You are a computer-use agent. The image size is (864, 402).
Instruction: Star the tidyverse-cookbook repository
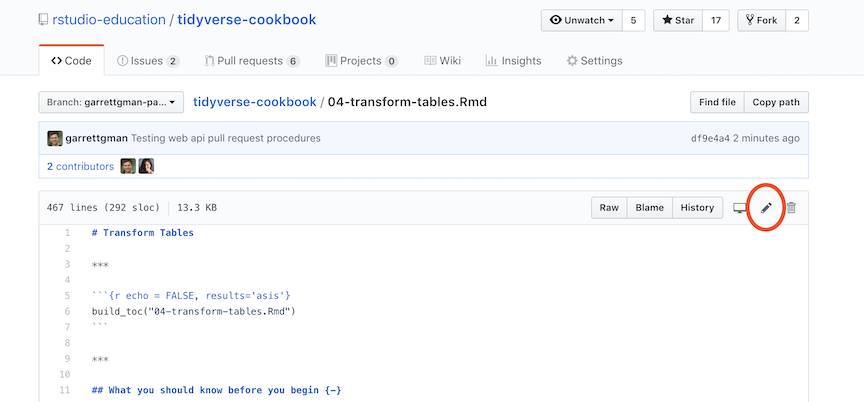coord(677,20)
